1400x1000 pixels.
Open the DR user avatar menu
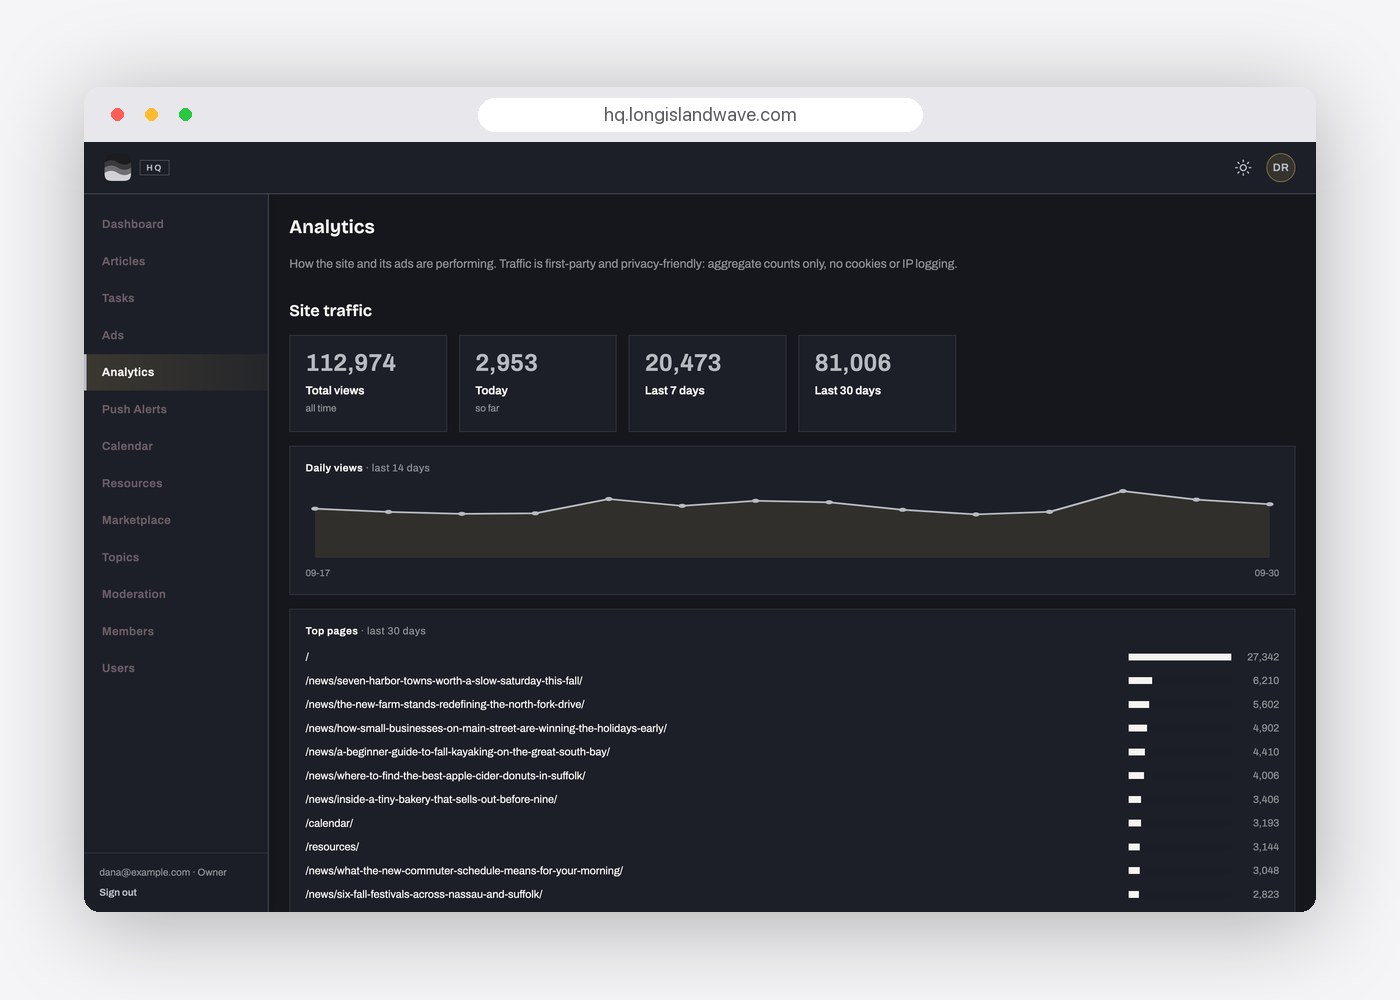click(x=1281, y=168)
